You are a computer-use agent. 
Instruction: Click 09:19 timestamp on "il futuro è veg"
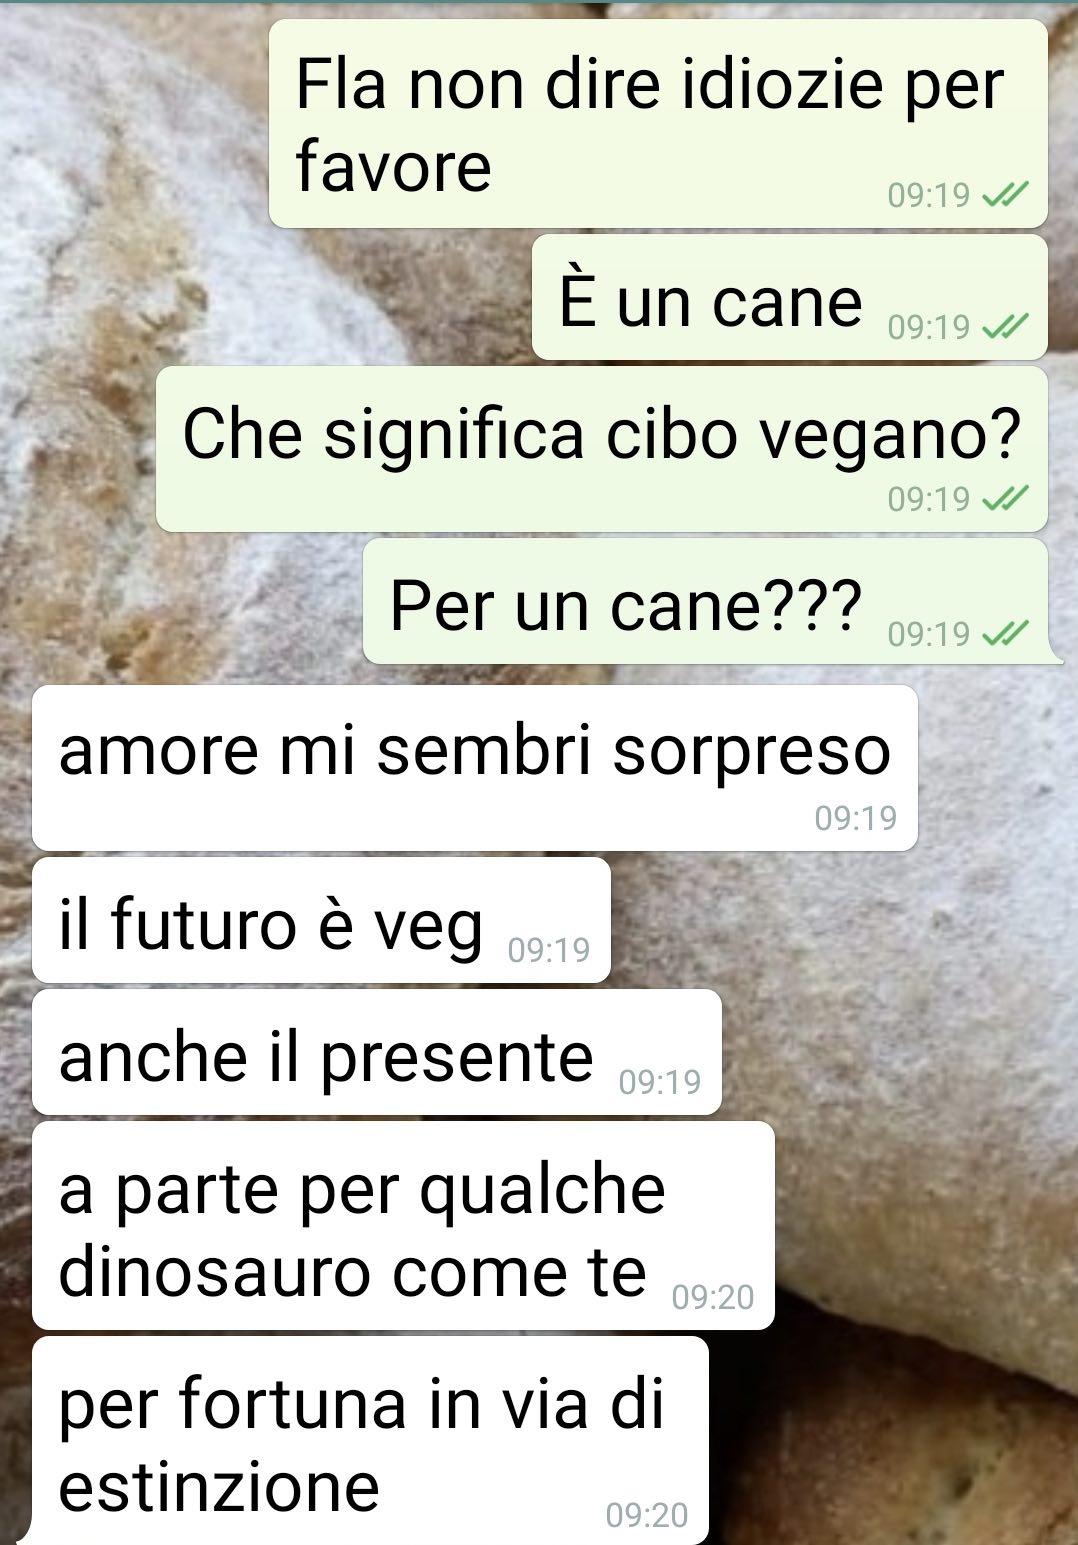[x=549, y=949]
